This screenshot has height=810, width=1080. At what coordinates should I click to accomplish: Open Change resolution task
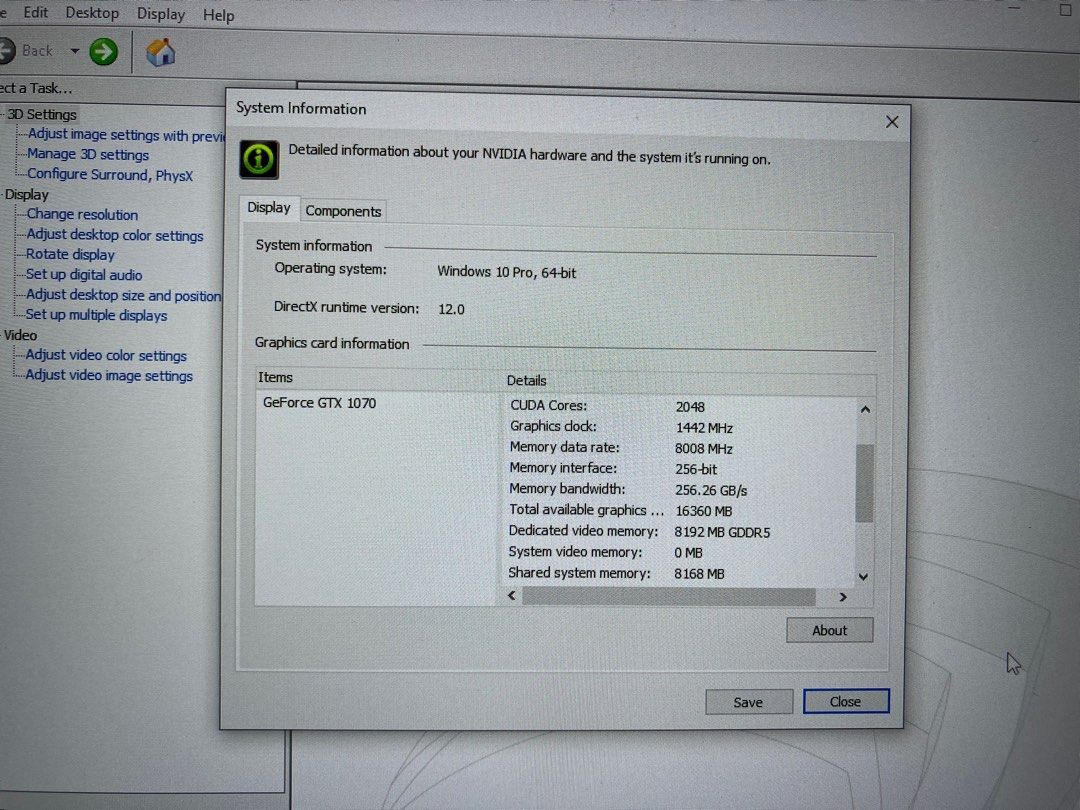(x=82, y=215)
